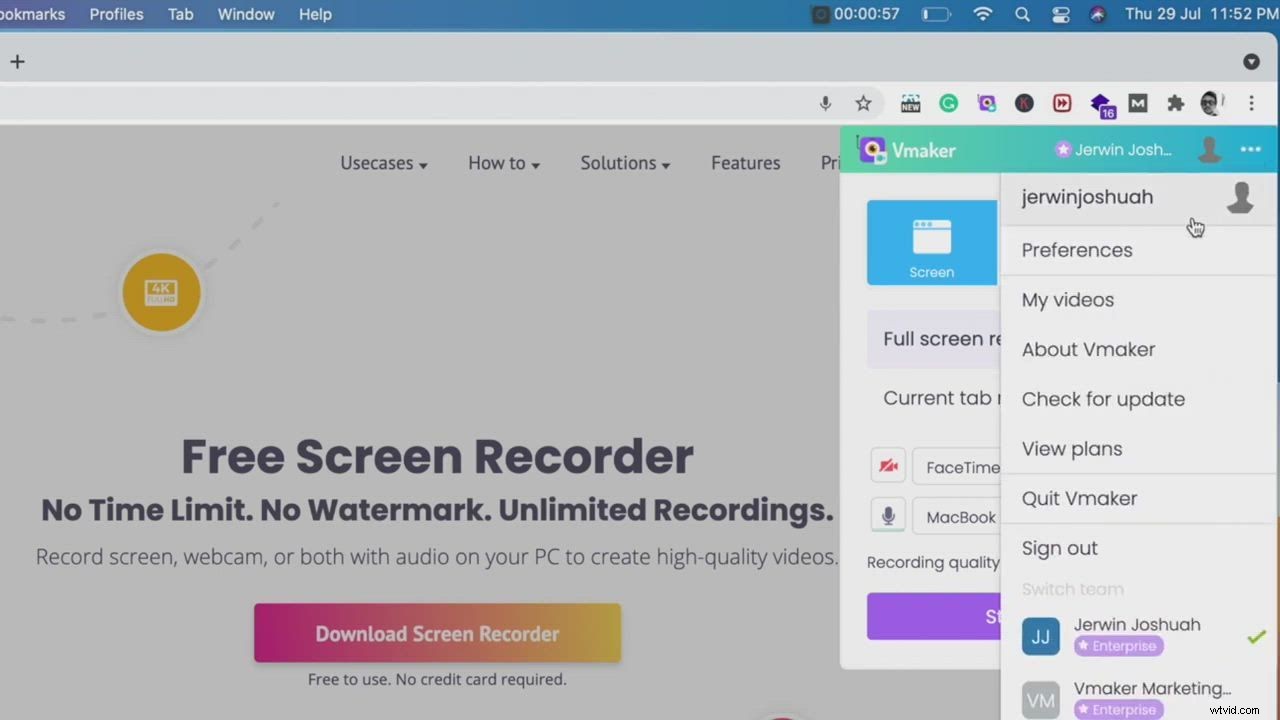
Task: Click the Download Screen Recorder button
Action: [437, 633]
